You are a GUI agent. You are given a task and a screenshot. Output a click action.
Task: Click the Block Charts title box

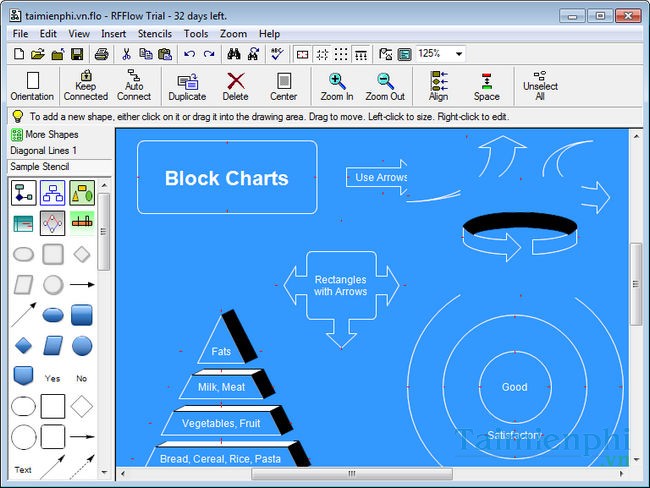pyautogui.click(x=226, y=178)
